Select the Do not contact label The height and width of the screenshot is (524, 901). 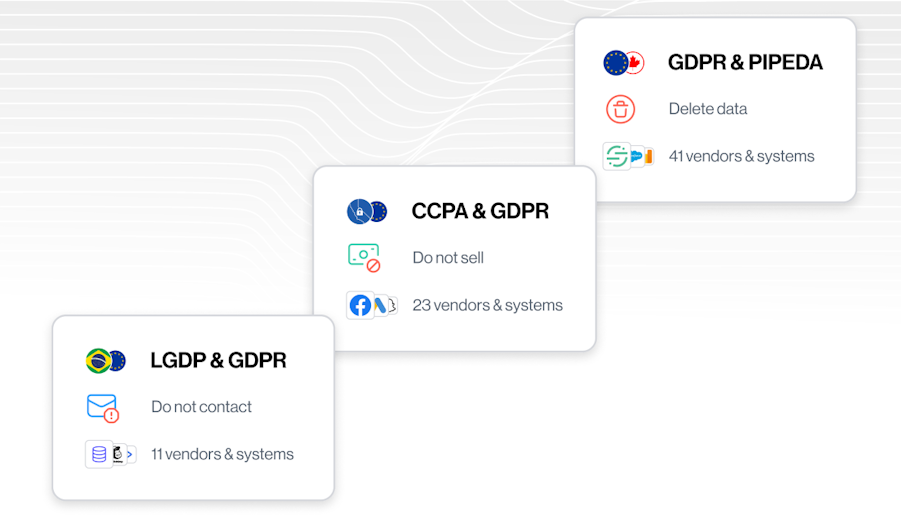tap(201, 407)
